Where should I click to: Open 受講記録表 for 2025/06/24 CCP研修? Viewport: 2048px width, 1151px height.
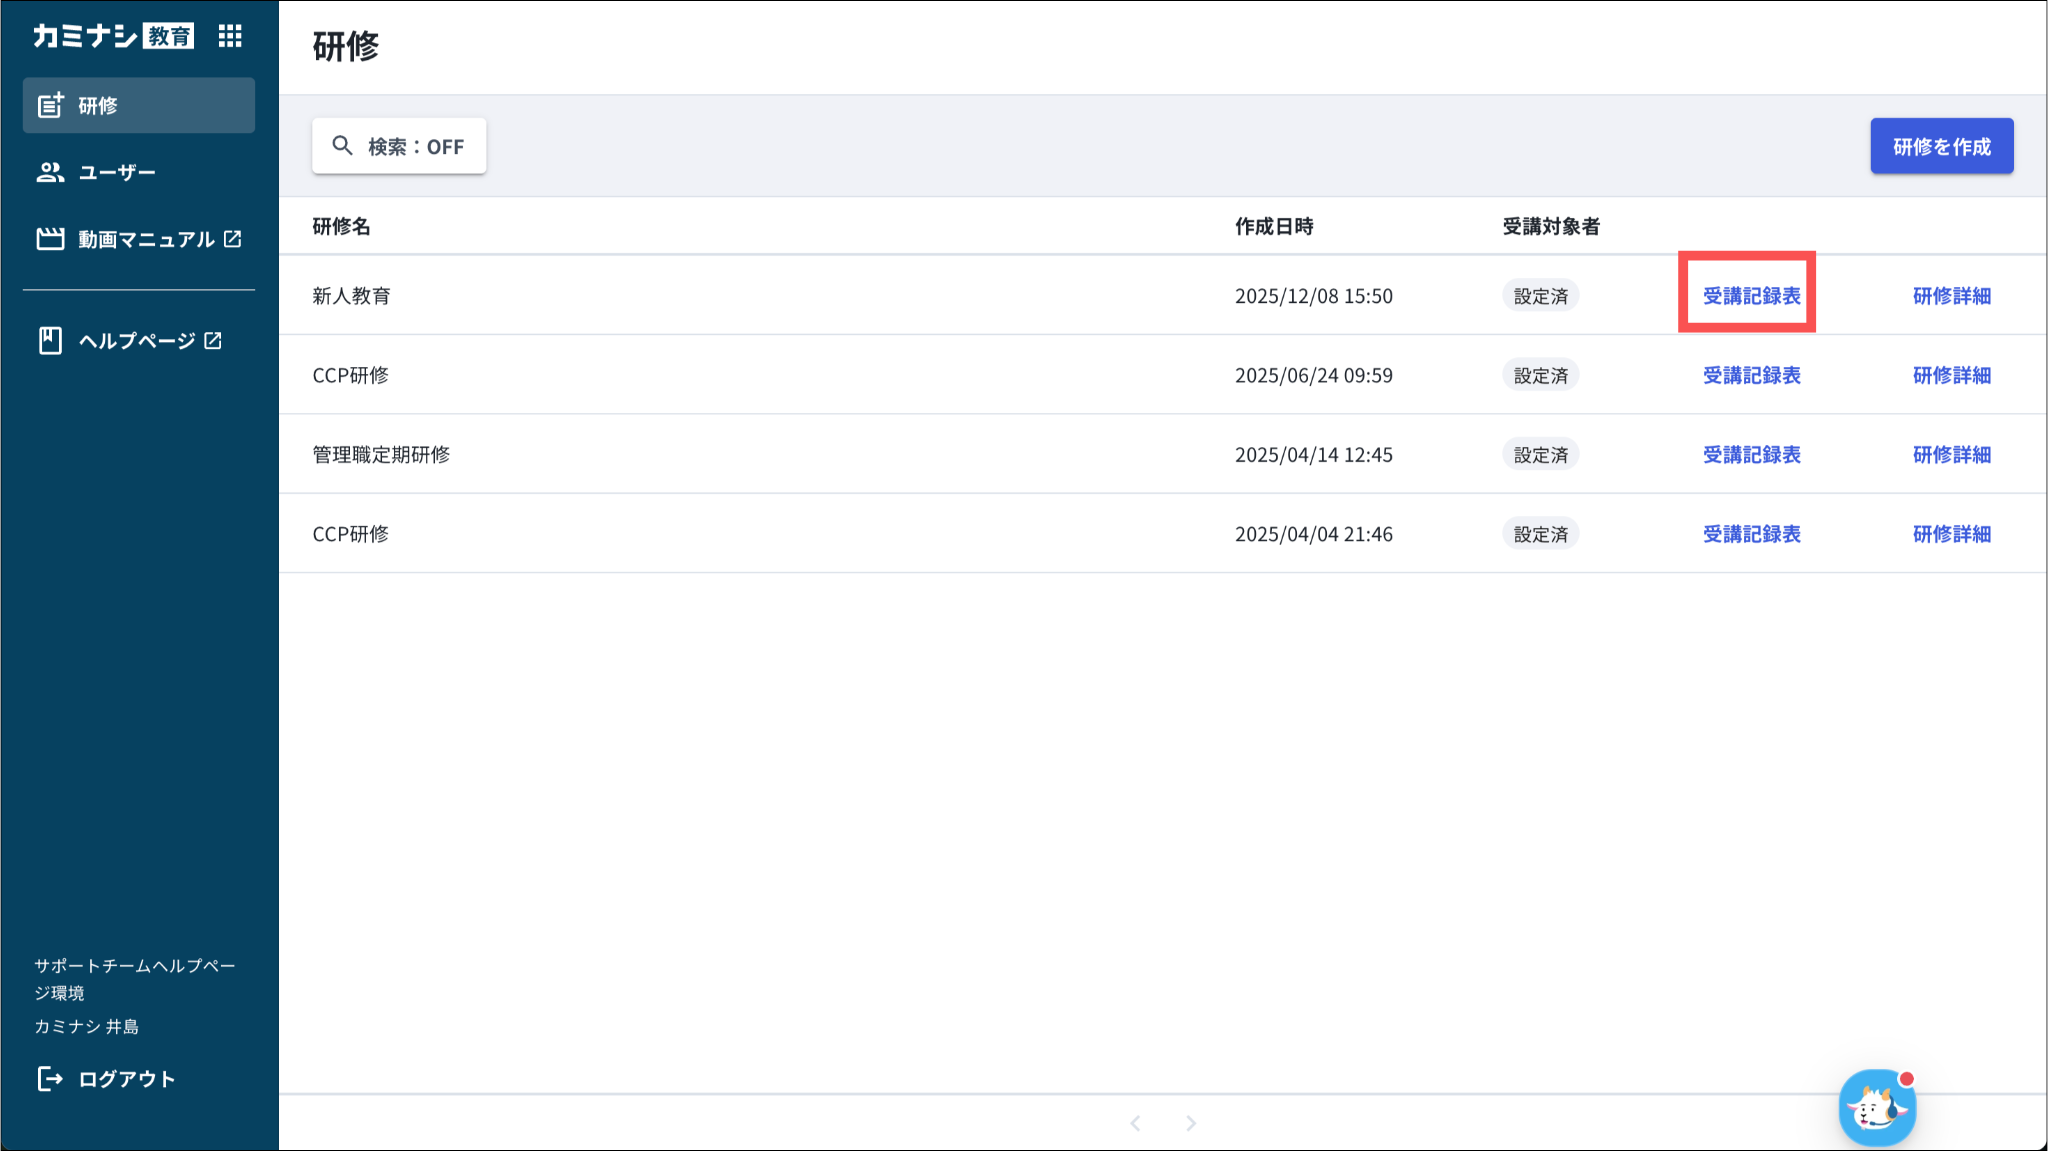click(x=1751, y=375)
